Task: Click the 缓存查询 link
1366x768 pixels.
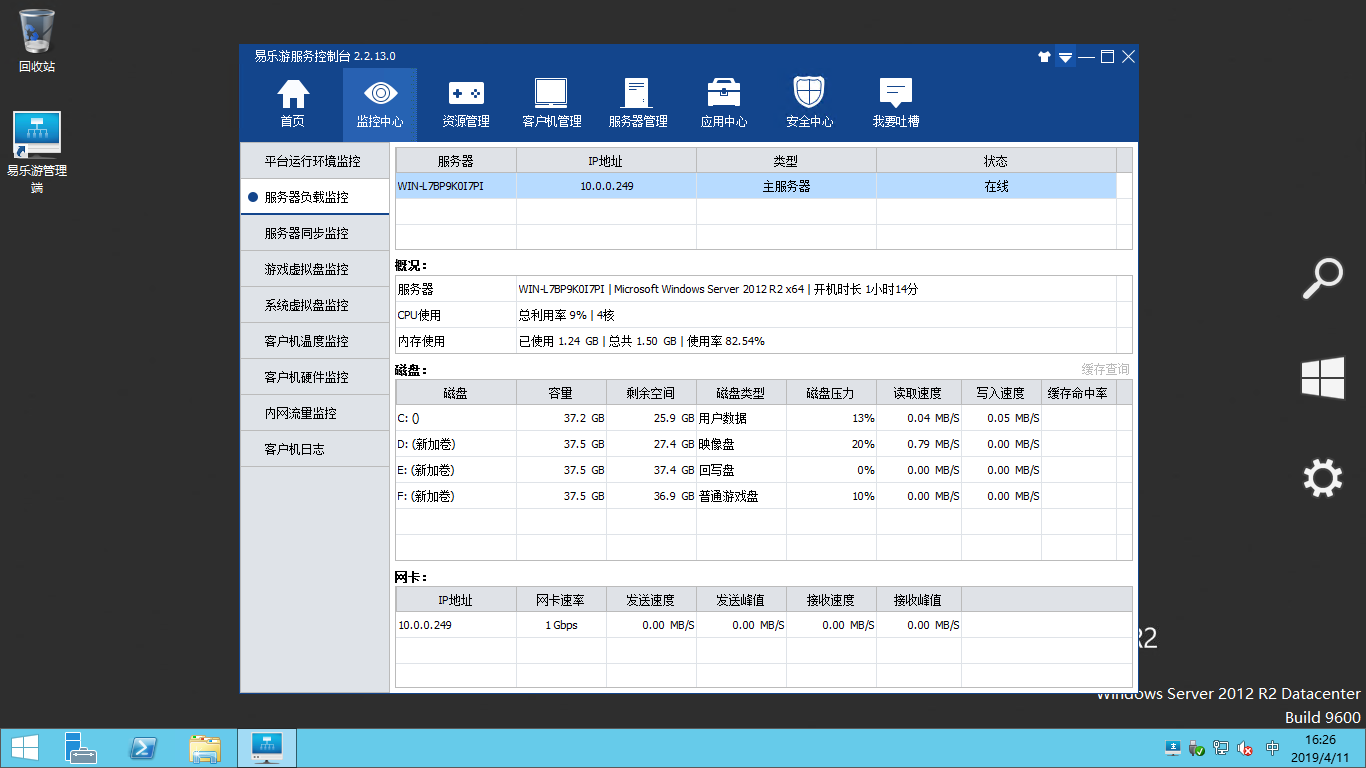Action: (1105, 369)
